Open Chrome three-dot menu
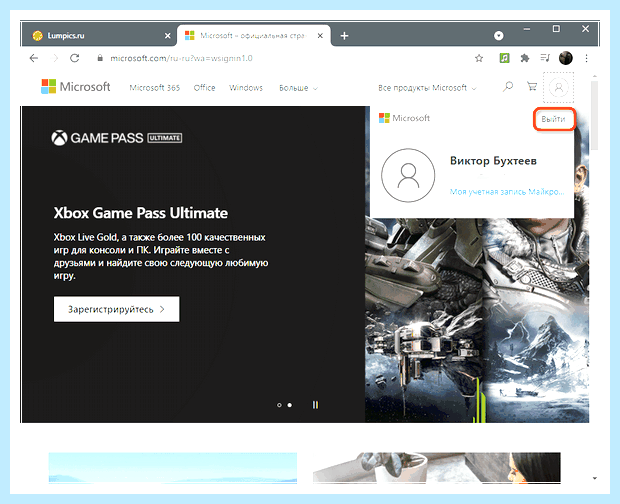 point(586,58)
